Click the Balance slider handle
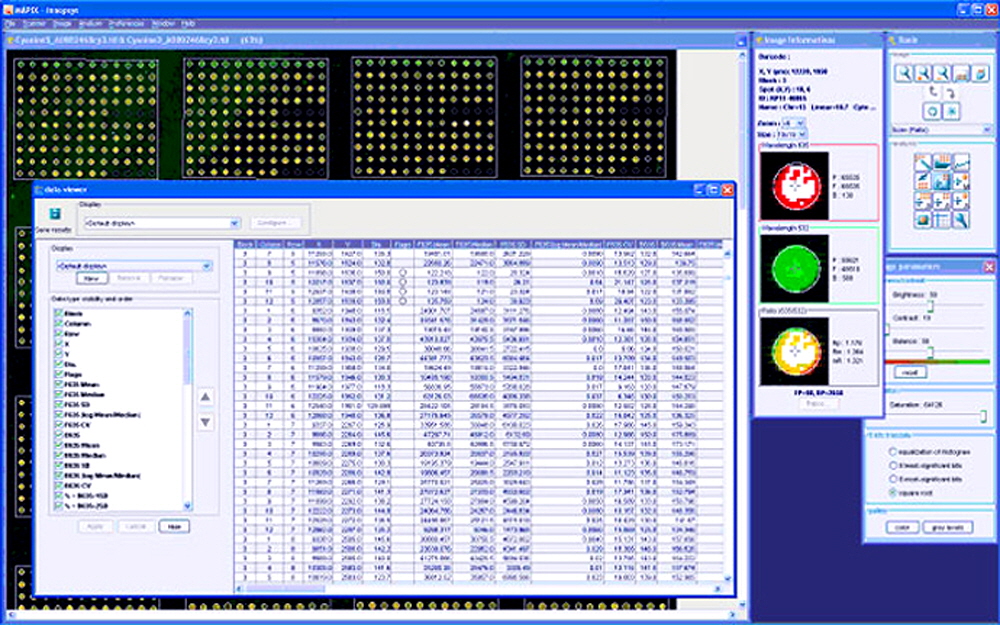Viewport: 1000px width, 625px height. coord(930,353)
